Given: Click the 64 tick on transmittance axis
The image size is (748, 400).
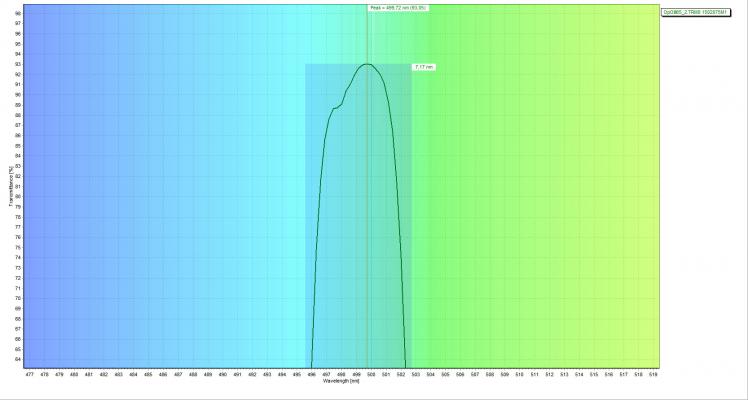Looking at the screenshot, I should (x=18, y=361).
